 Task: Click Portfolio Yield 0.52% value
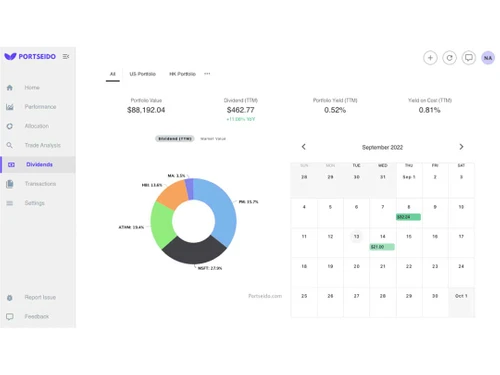tap(335, 110)
